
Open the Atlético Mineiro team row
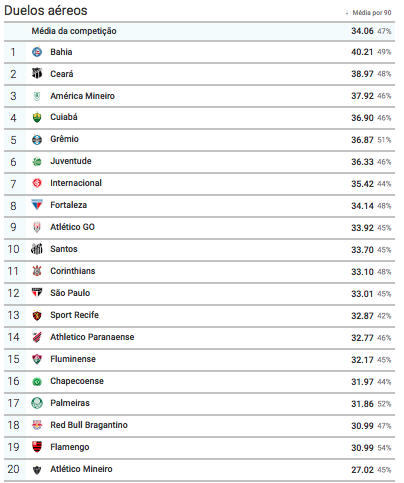(x=199, y=470)
